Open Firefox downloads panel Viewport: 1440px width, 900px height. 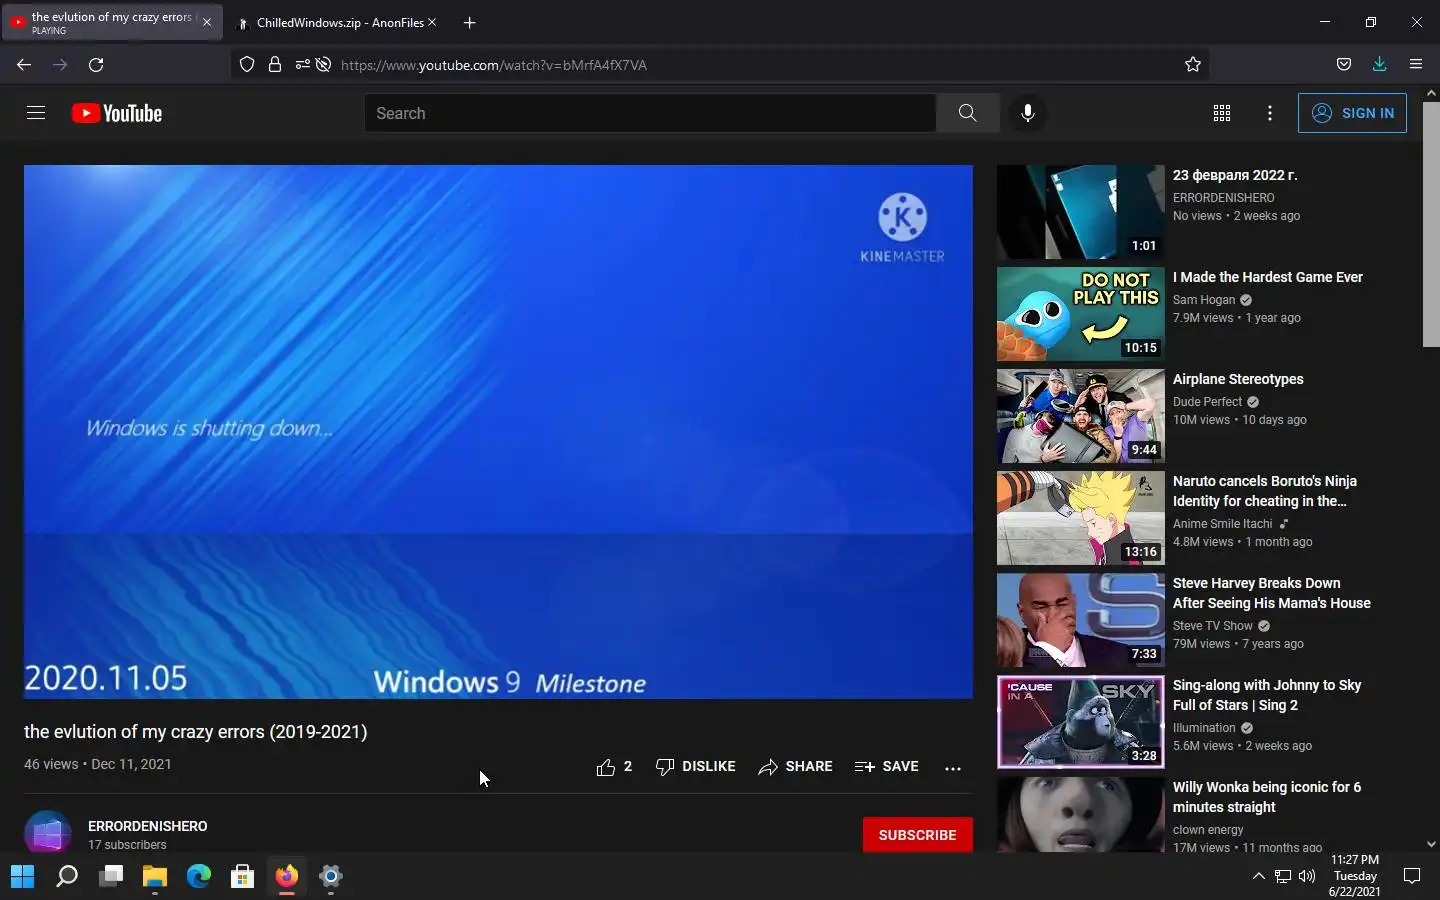1379,64
